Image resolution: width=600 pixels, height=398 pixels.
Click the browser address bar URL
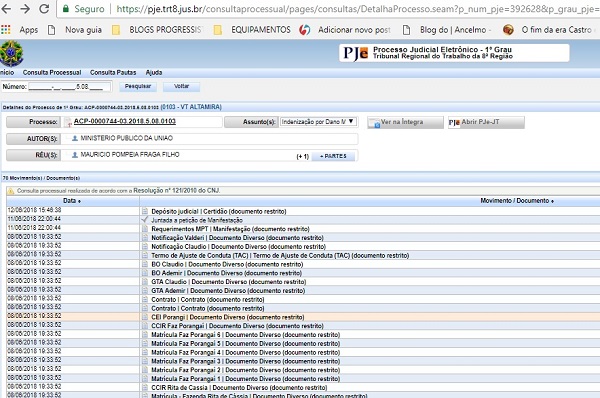point(358,8)
